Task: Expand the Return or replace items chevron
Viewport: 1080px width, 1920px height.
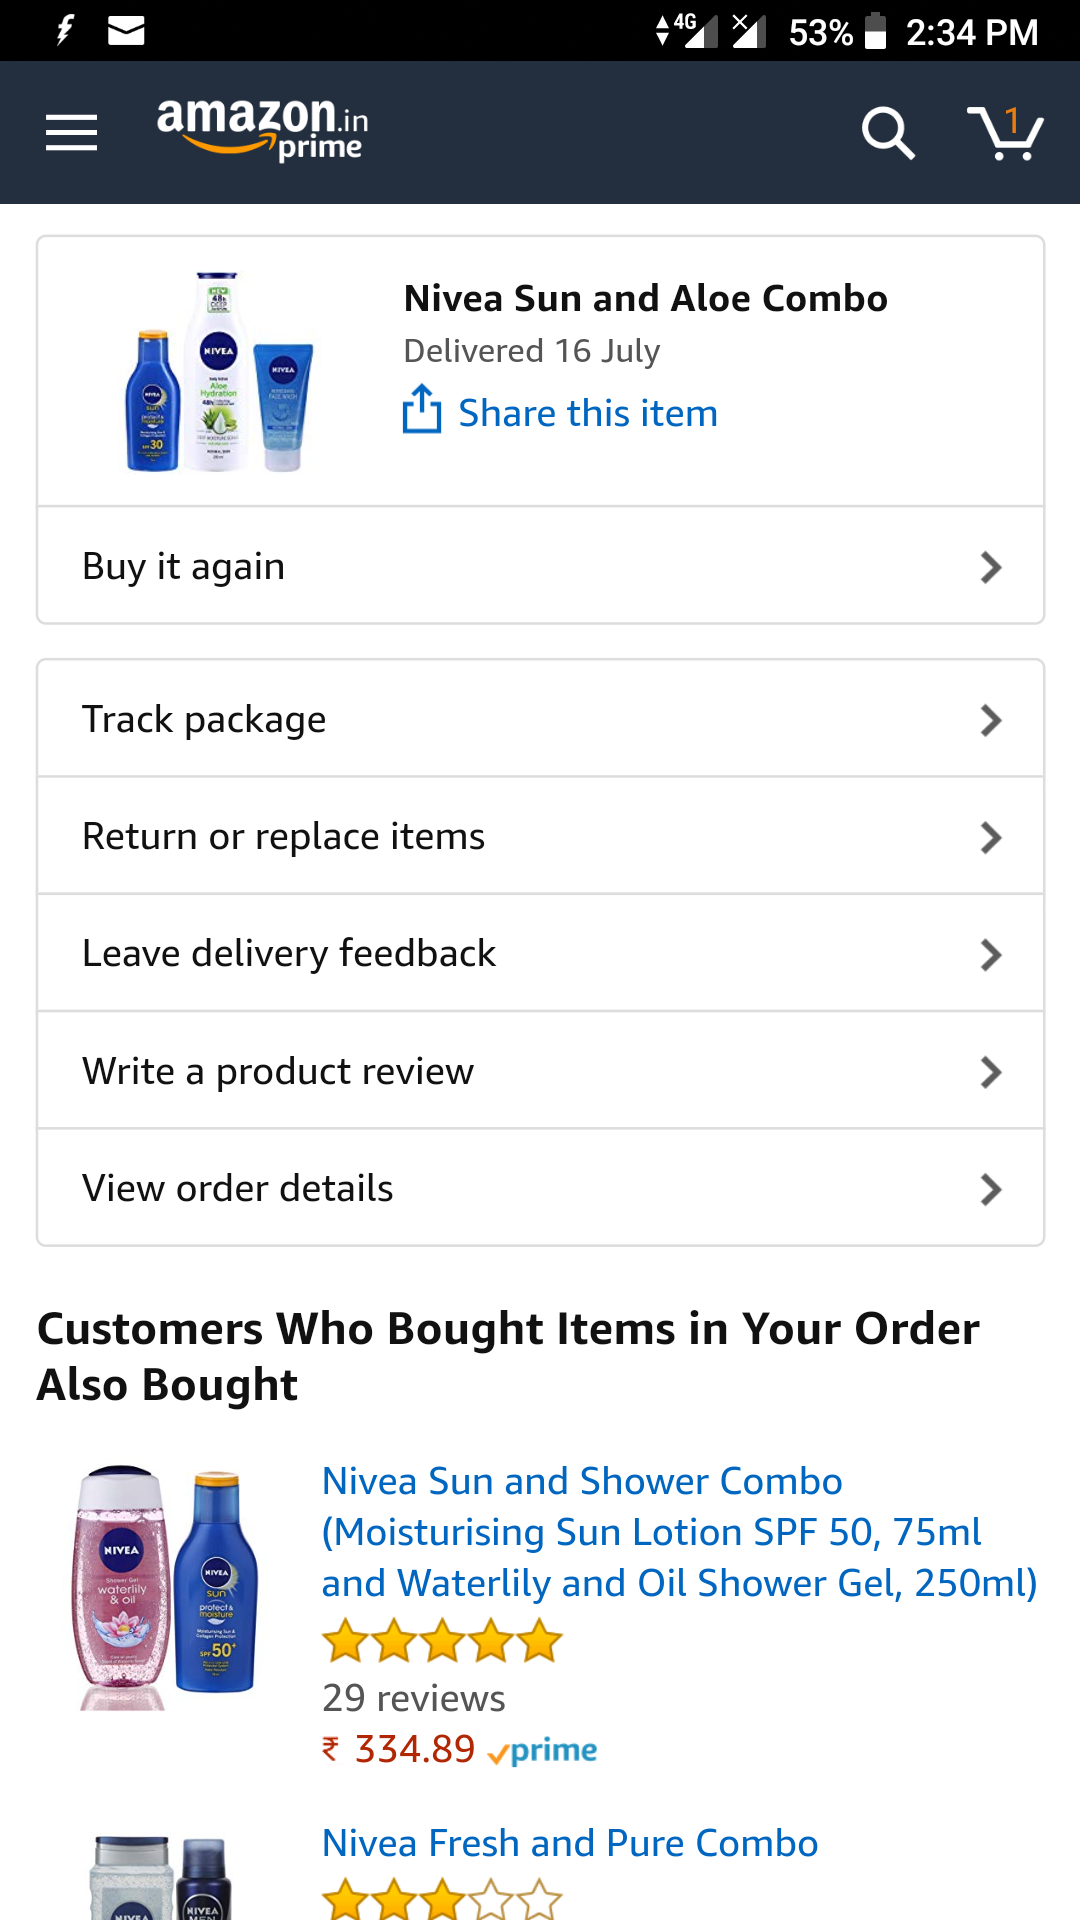Action: [990, 837]
